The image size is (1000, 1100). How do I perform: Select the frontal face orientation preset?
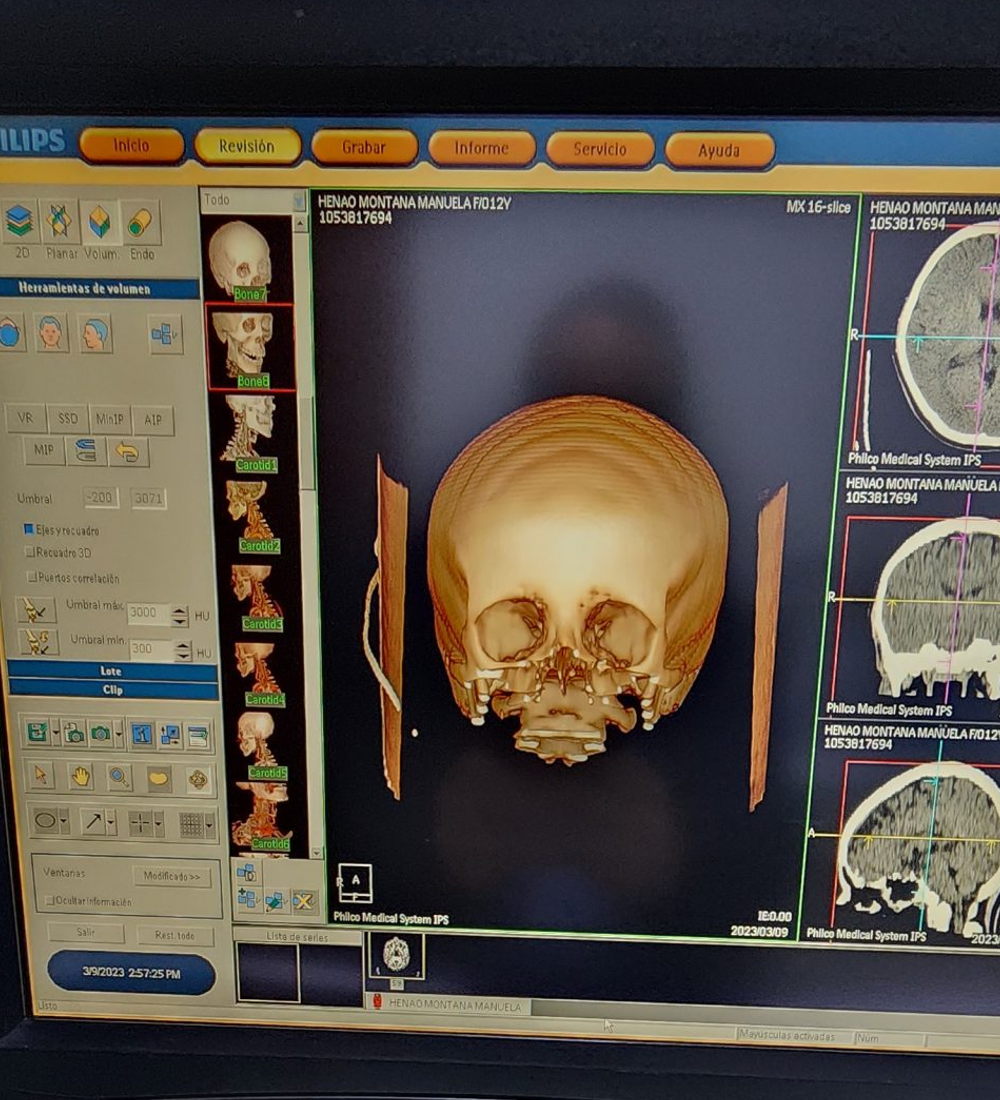click(x=51, y=333)
